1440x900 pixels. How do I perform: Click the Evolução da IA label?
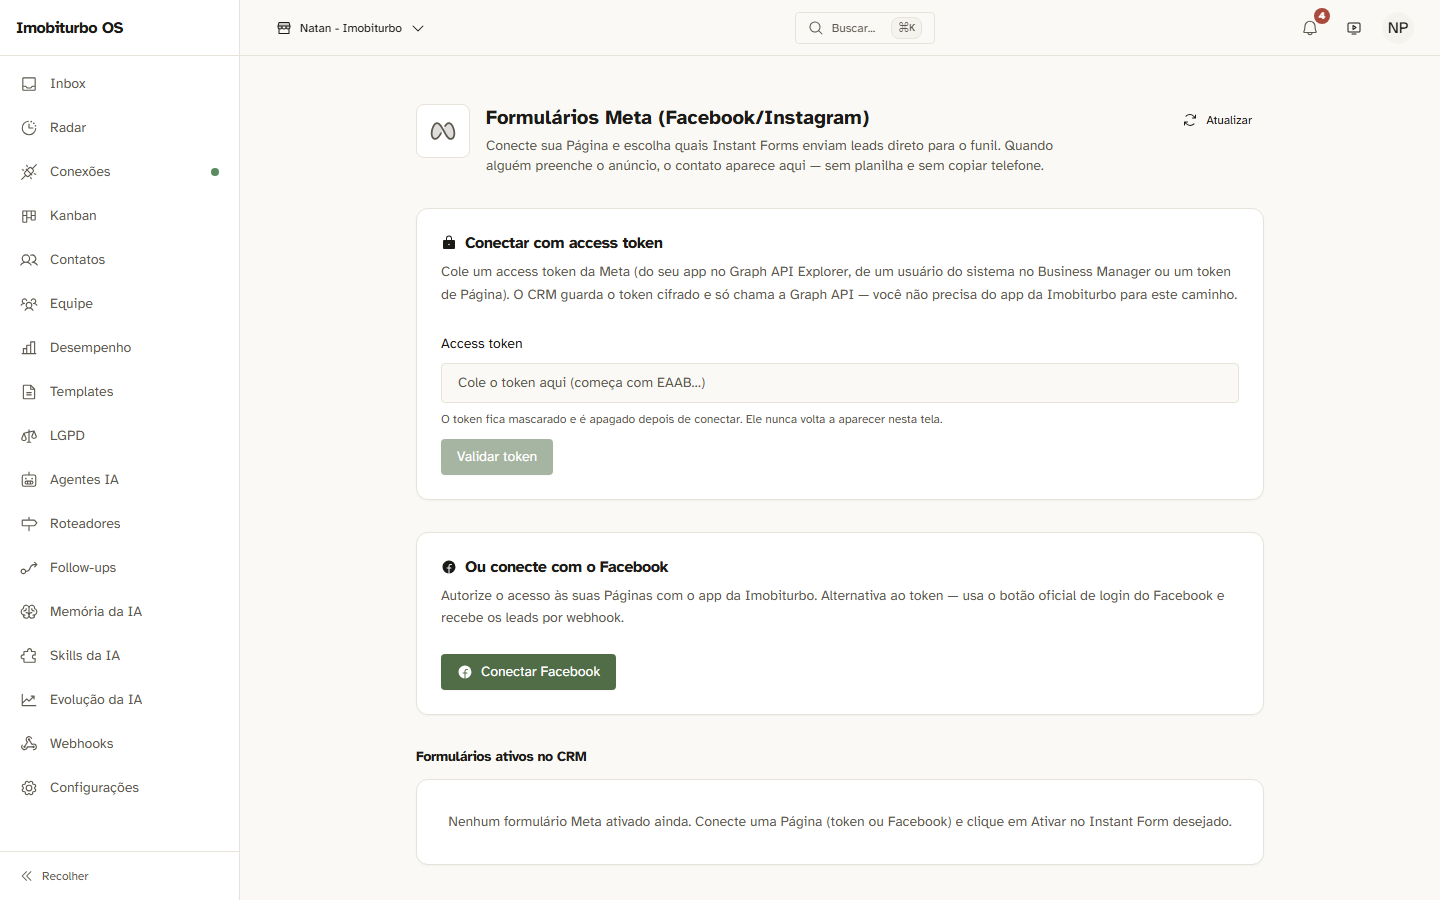(x=96, y=700)
